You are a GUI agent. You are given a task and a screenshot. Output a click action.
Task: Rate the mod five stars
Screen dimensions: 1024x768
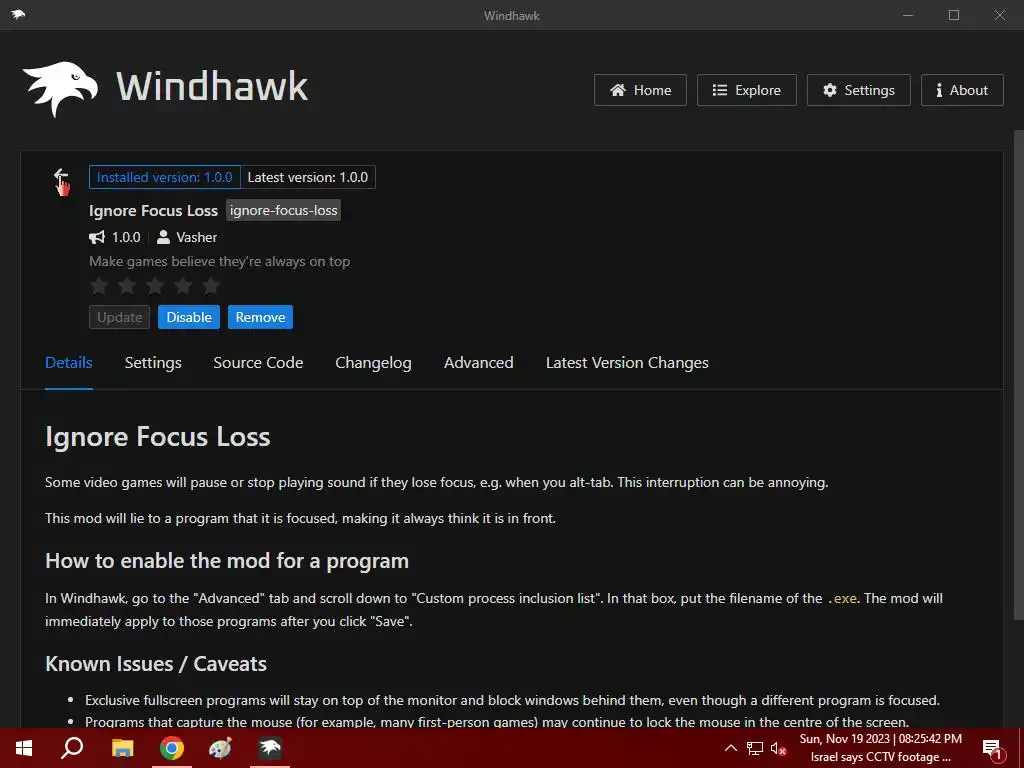(211, 285)
